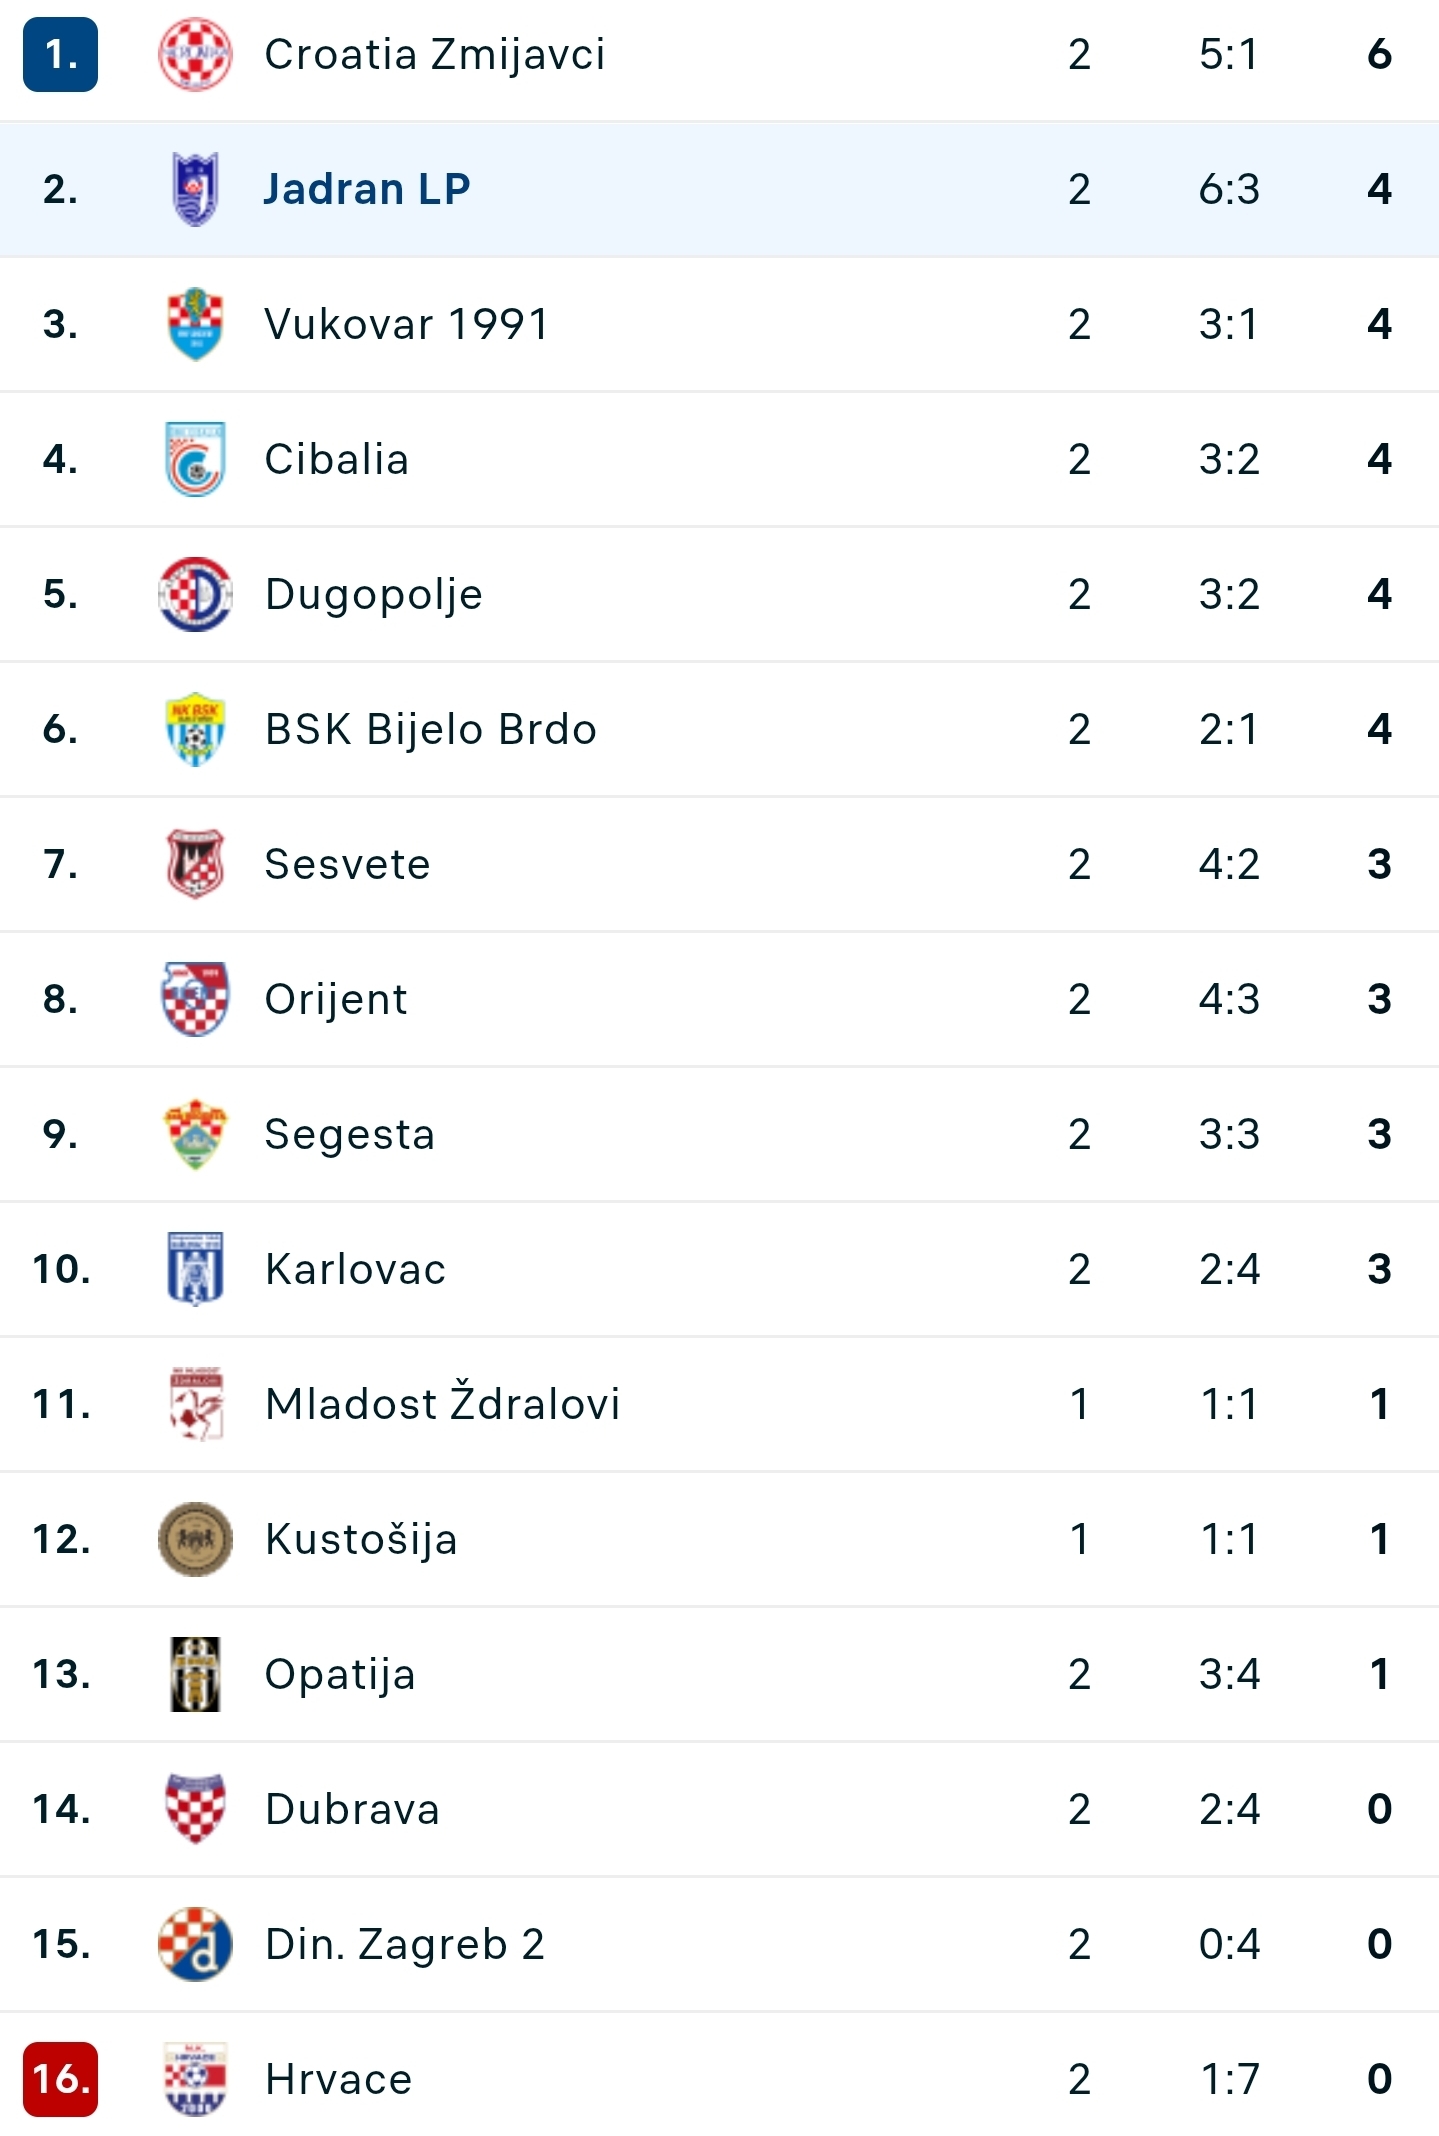Image resolution: width=1439 pixels, height=2136 pixels.
Task: Select the highlighted Jadran LP team name
Action: pyautogui.click(x=366, y=189)
